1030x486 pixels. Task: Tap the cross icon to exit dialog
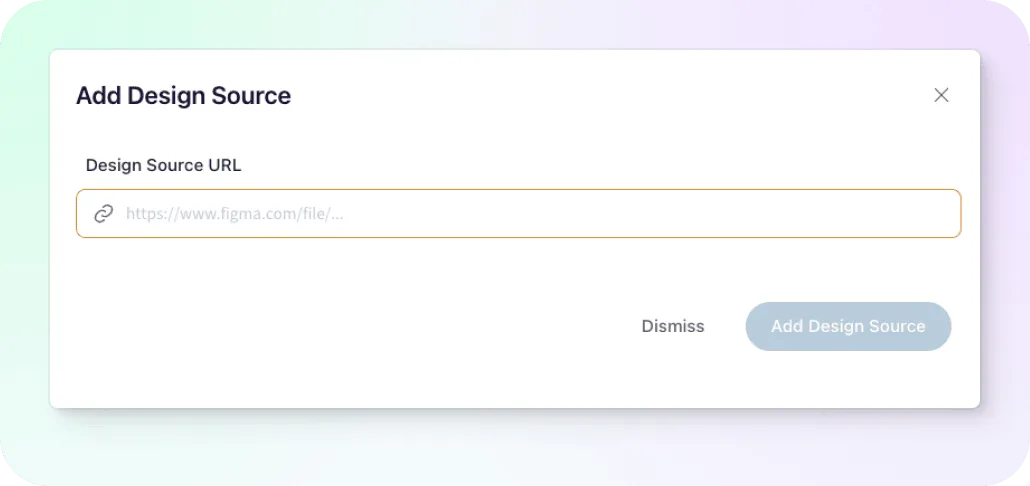[x=941, y=95]
